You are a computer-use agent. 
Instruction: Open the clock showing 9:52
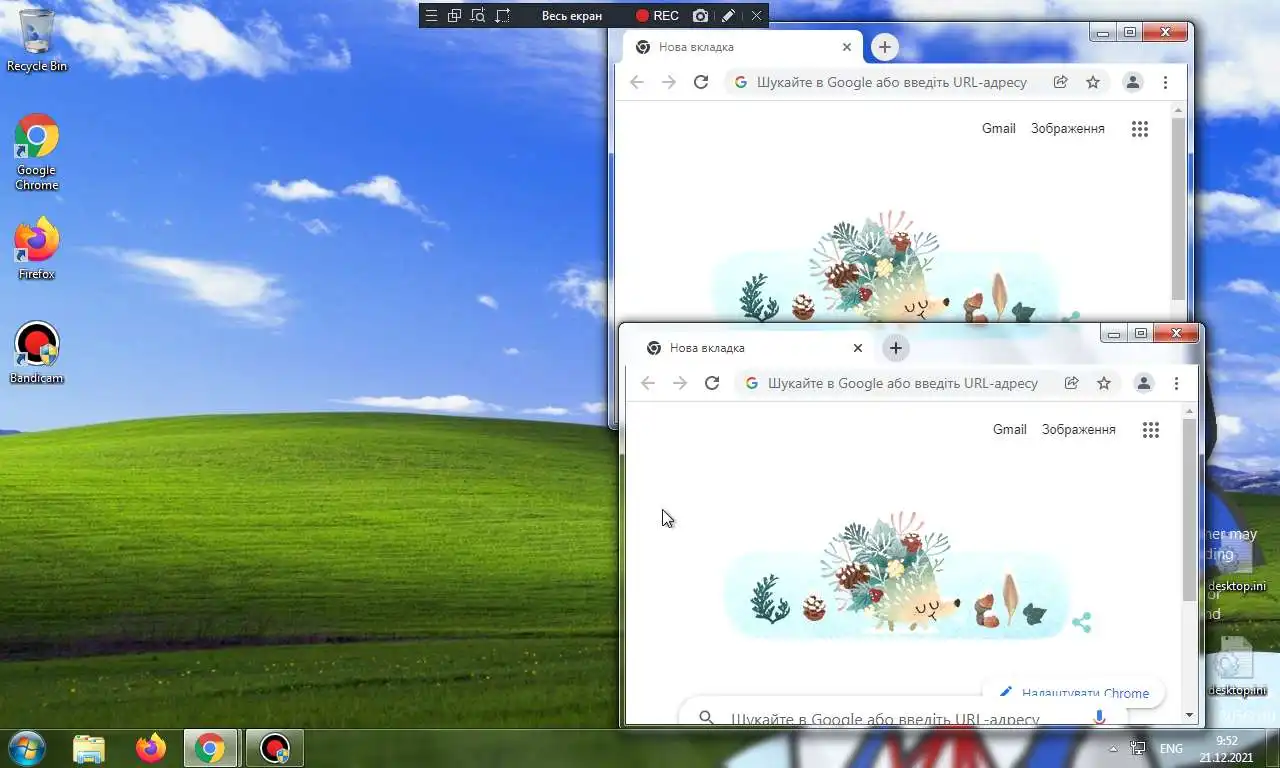1227,749
